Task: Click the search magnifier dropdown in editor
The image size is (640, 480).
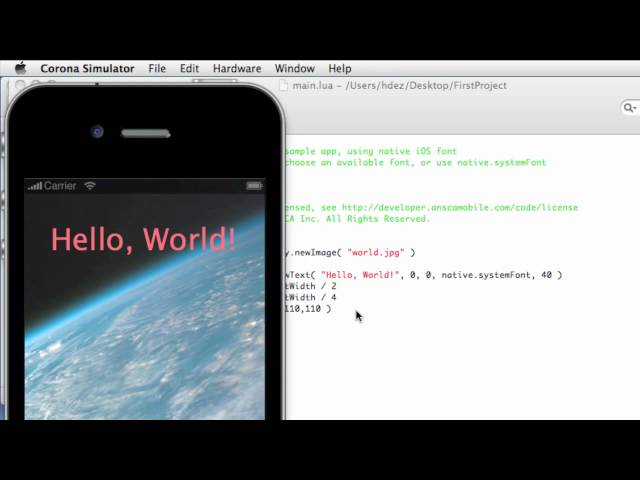Action: 629,108
